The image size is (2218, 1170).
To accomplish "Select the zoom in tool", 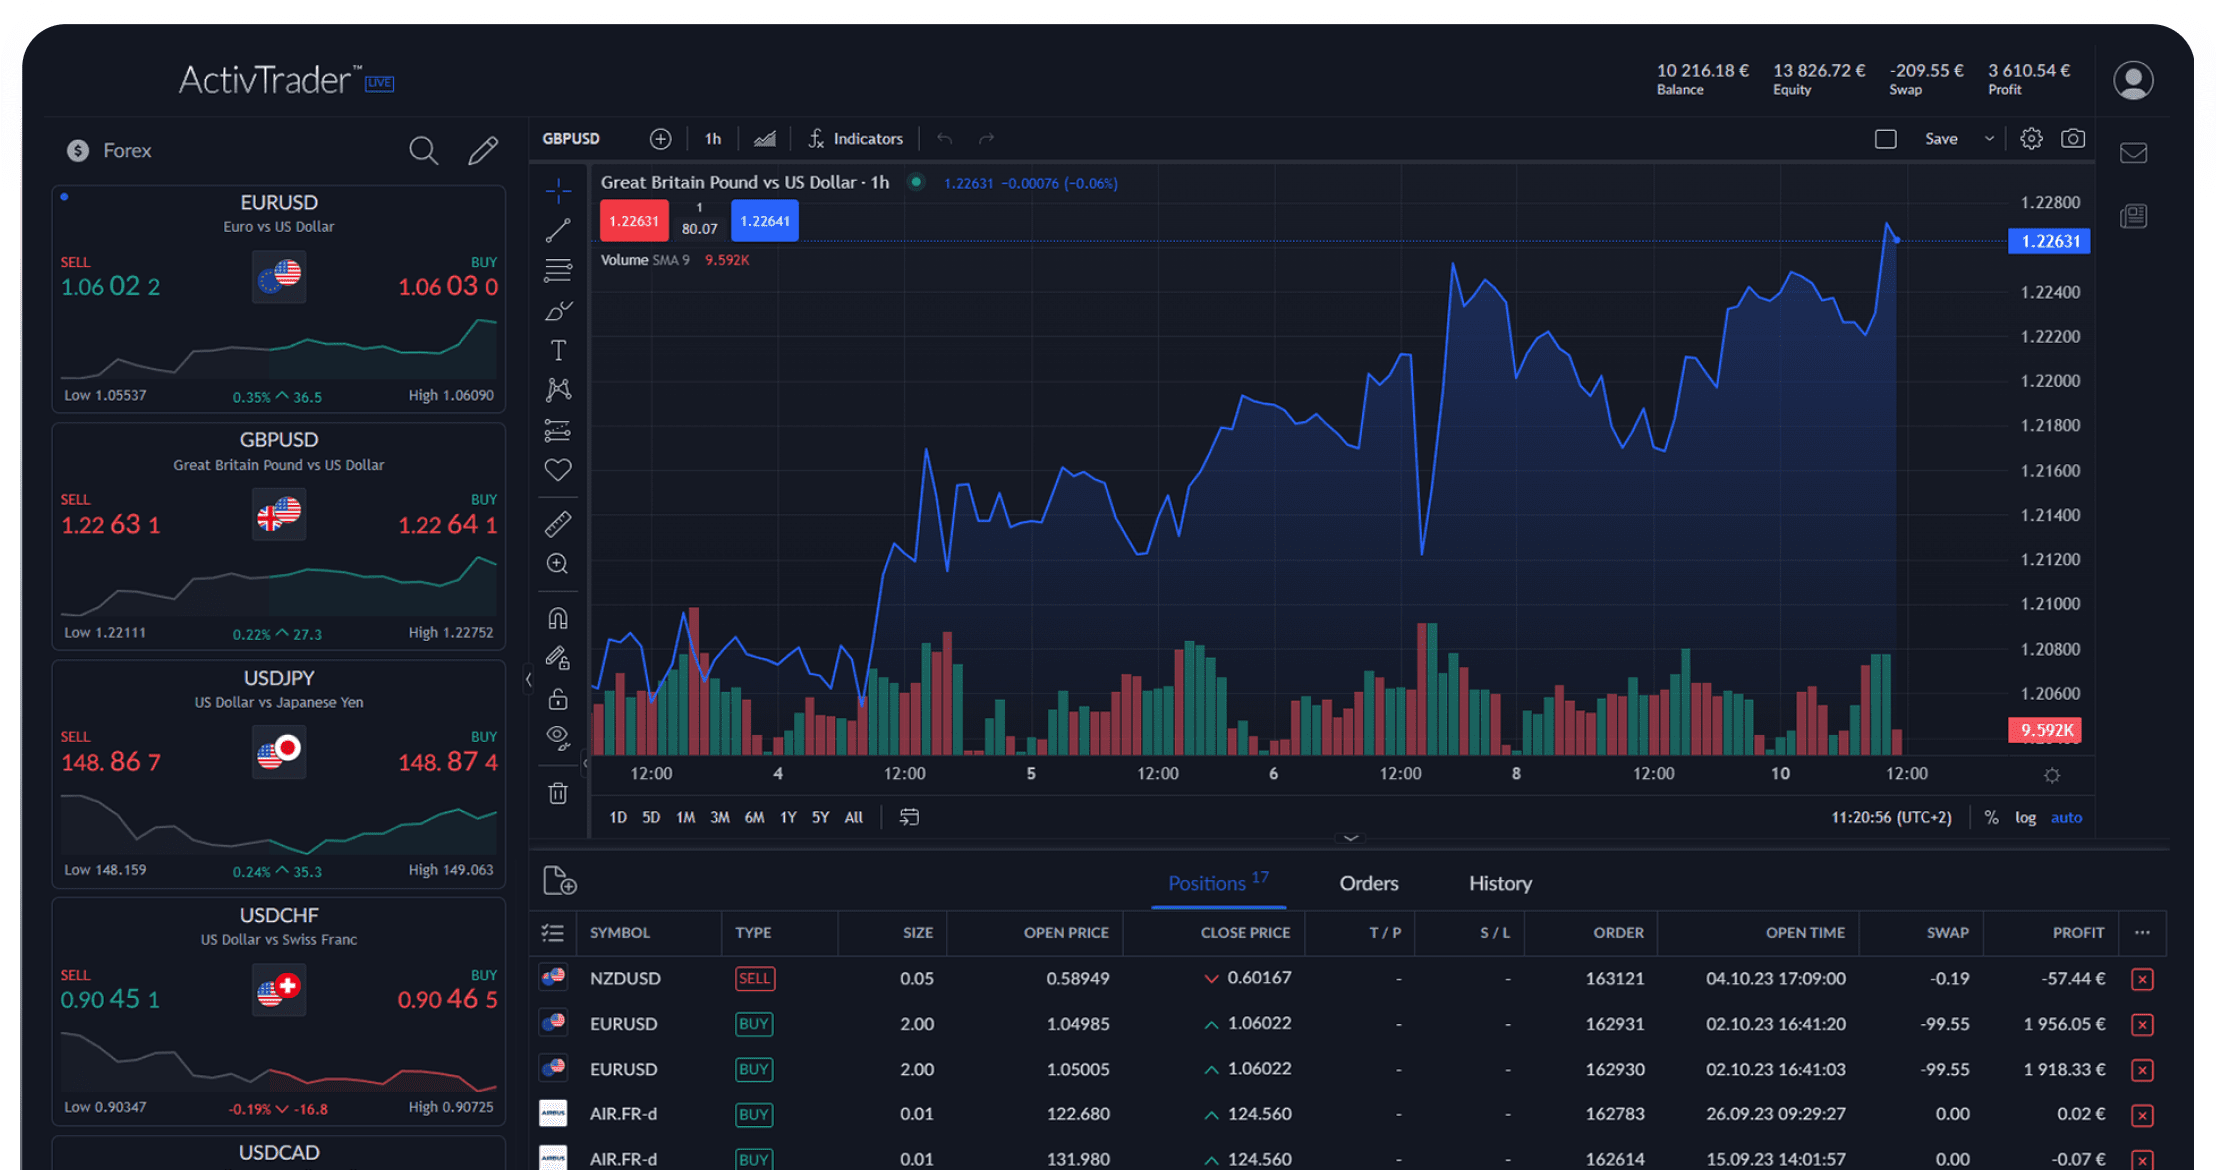I will point(558,564).
